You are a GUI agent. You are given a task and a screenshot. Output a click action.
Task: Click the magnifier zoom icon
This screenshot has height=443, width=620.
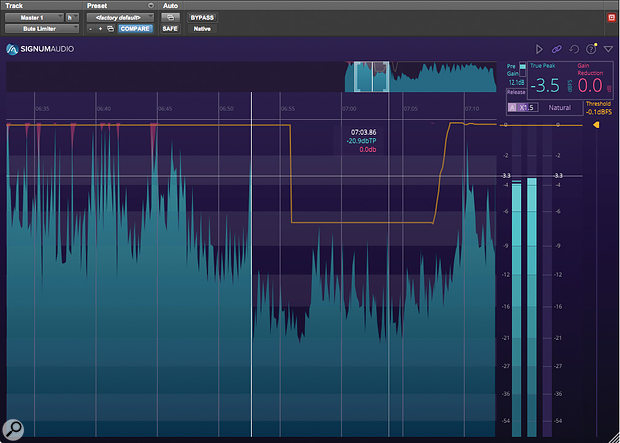(x=13, y=428)
